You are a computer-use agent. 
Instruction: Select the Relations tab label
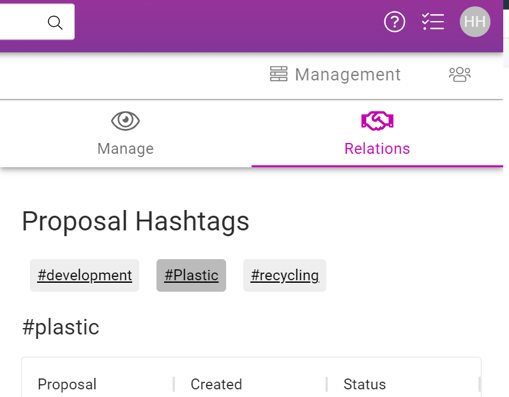(x=377, y=149)
